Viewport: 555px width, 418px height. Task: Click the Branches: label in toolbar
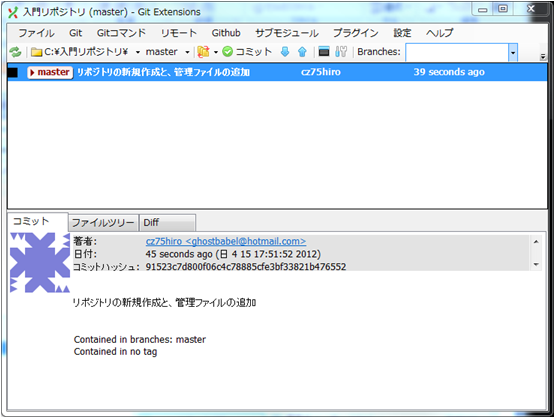[379, 52]
